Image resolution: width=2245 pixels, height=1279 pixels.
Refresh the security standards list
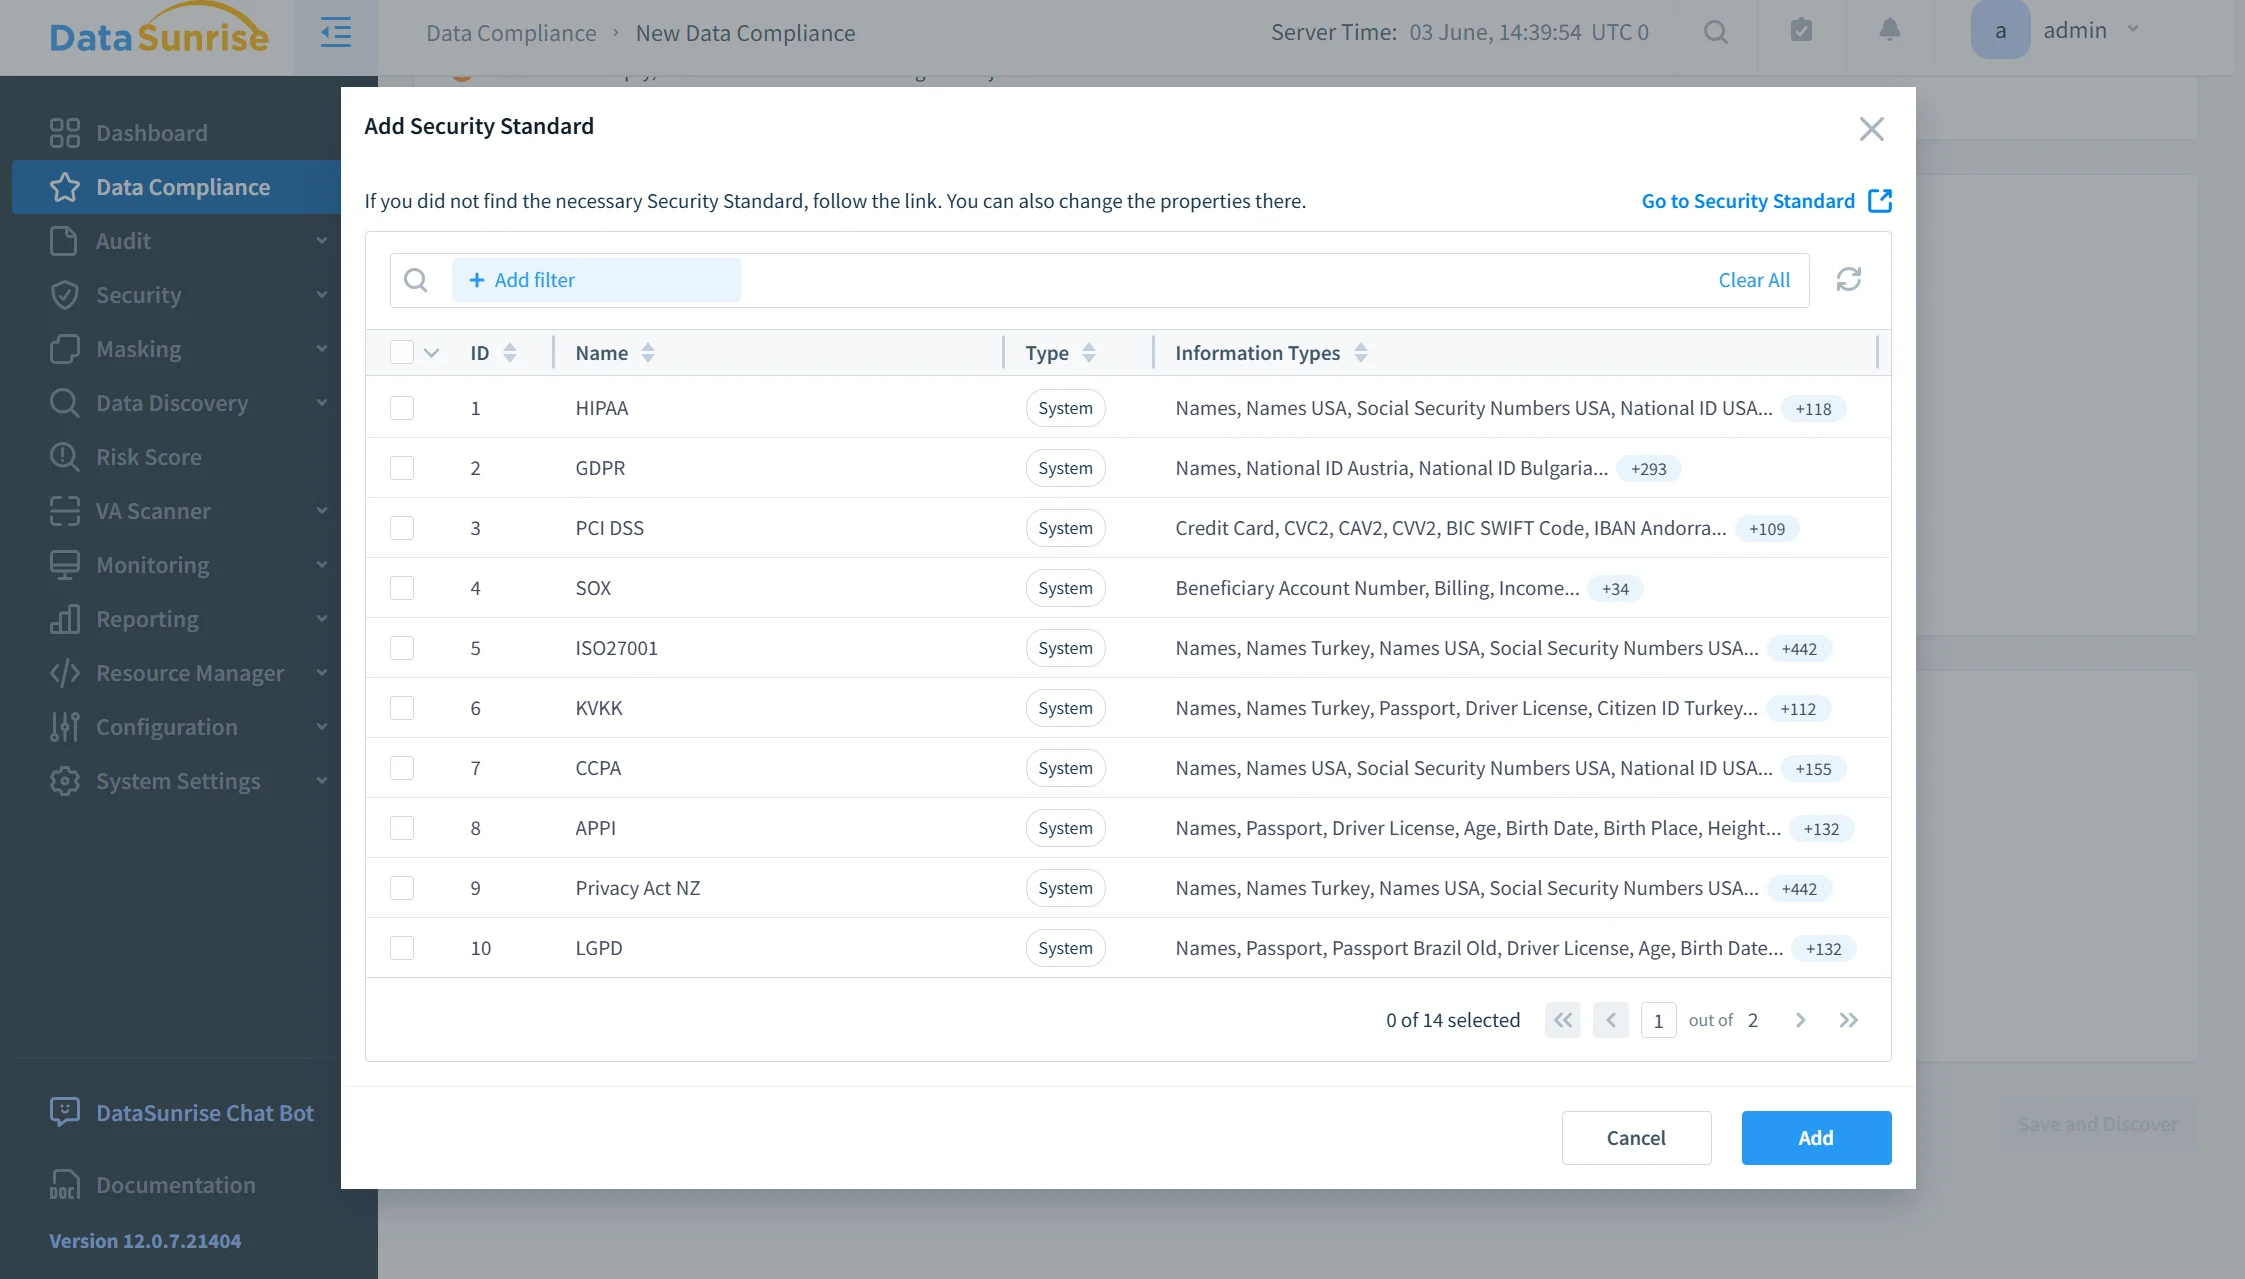pyautogui.click(x=1849, y=279)
